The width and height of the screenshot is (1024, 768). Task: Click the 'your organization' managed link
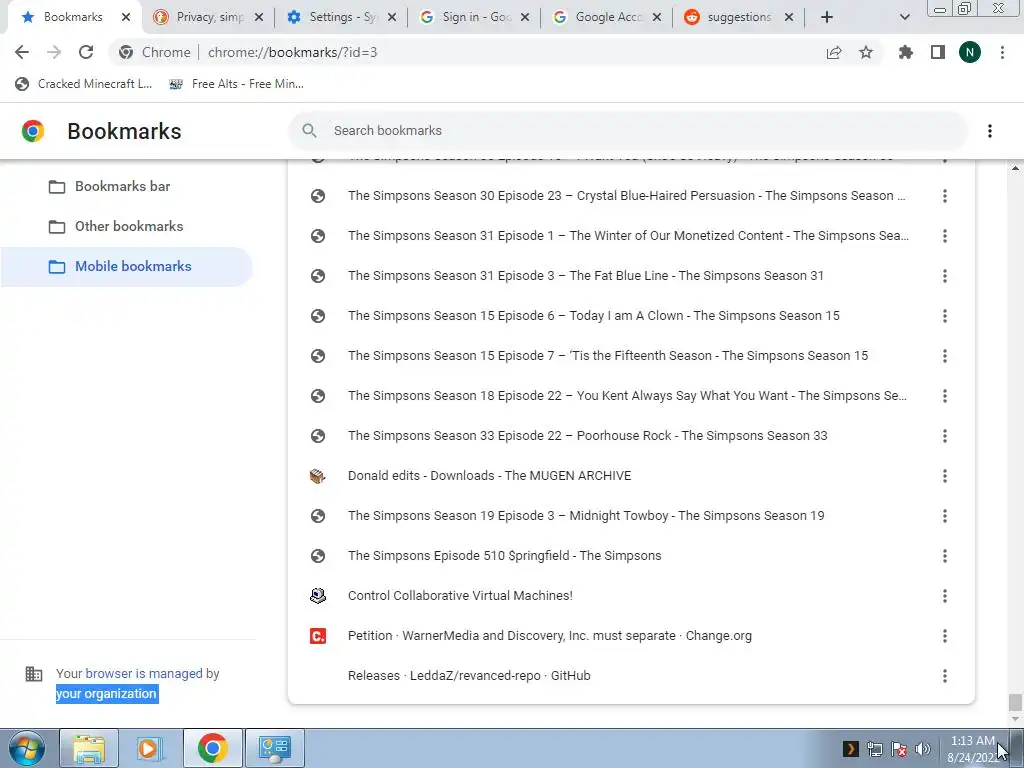[x=106, y=694]
